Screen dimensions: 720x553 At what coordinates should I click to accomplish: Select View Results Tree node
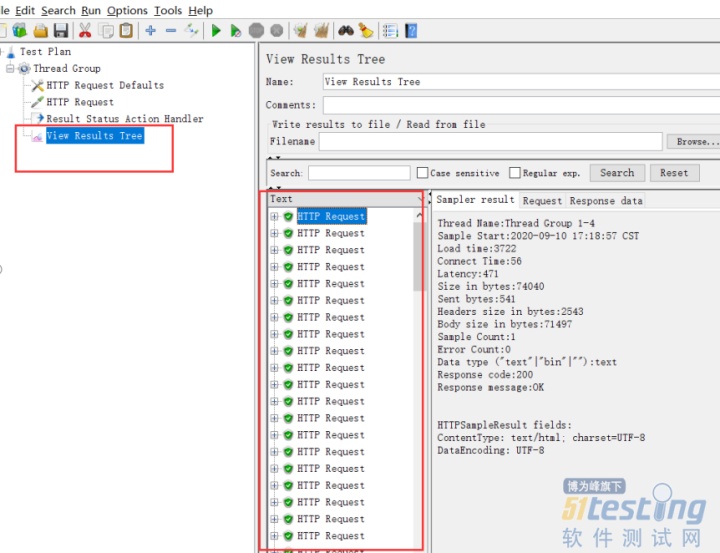(x=95, y=136)
